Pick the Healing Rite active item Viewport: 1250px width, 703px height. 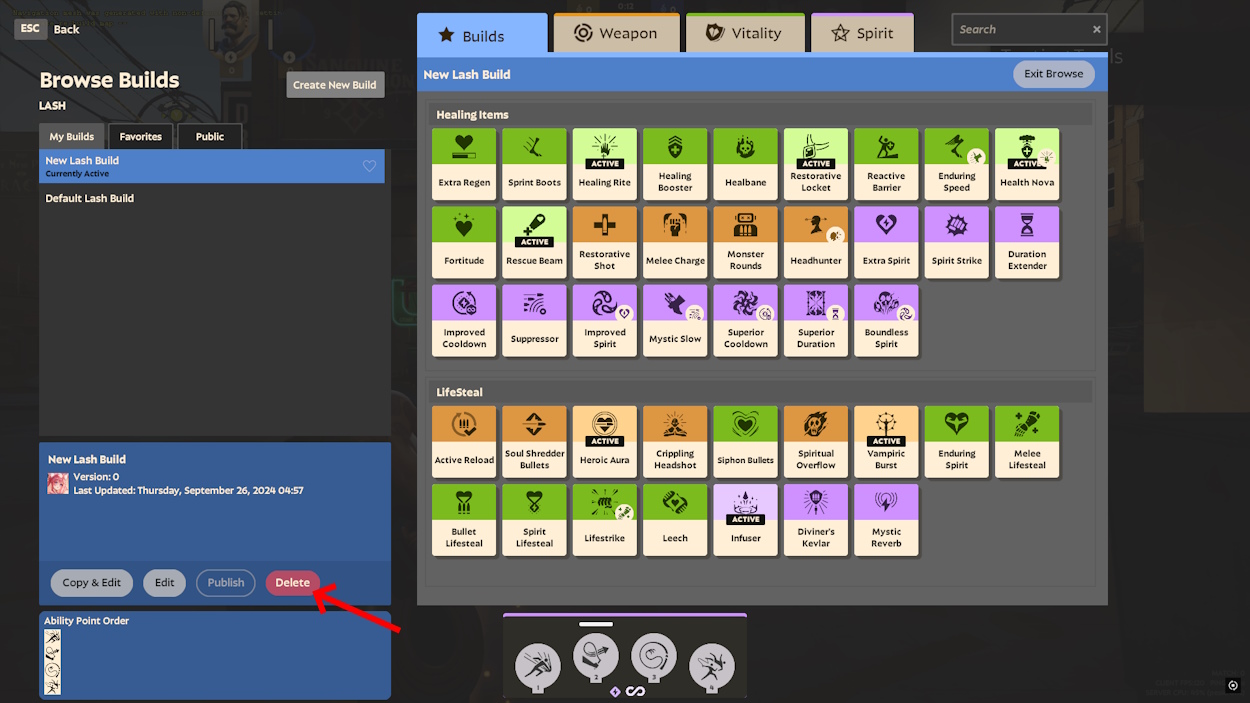coord(605,164)
